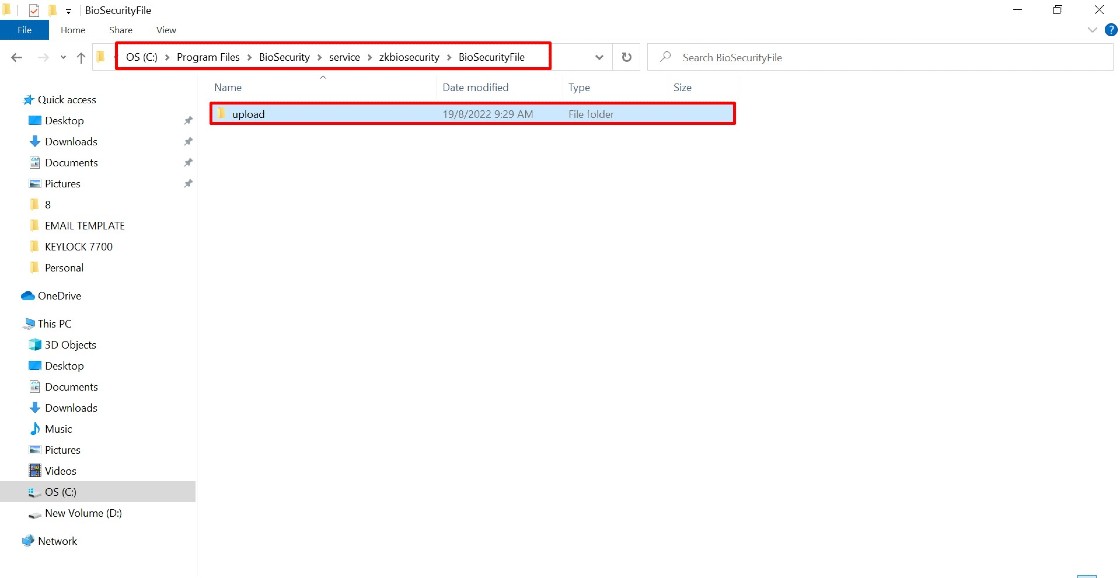Open the File menu tab

click(24, 30)
